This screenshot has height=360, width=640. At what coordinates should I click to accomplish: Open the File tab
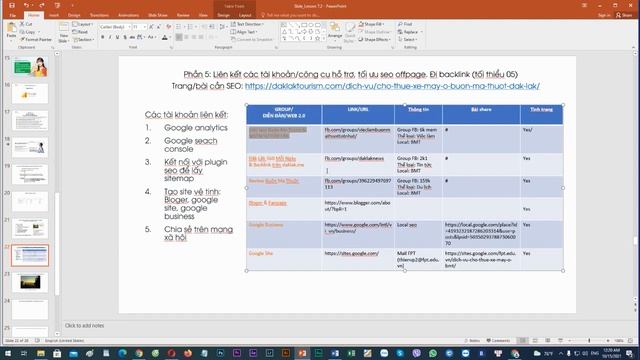point(13,15)
